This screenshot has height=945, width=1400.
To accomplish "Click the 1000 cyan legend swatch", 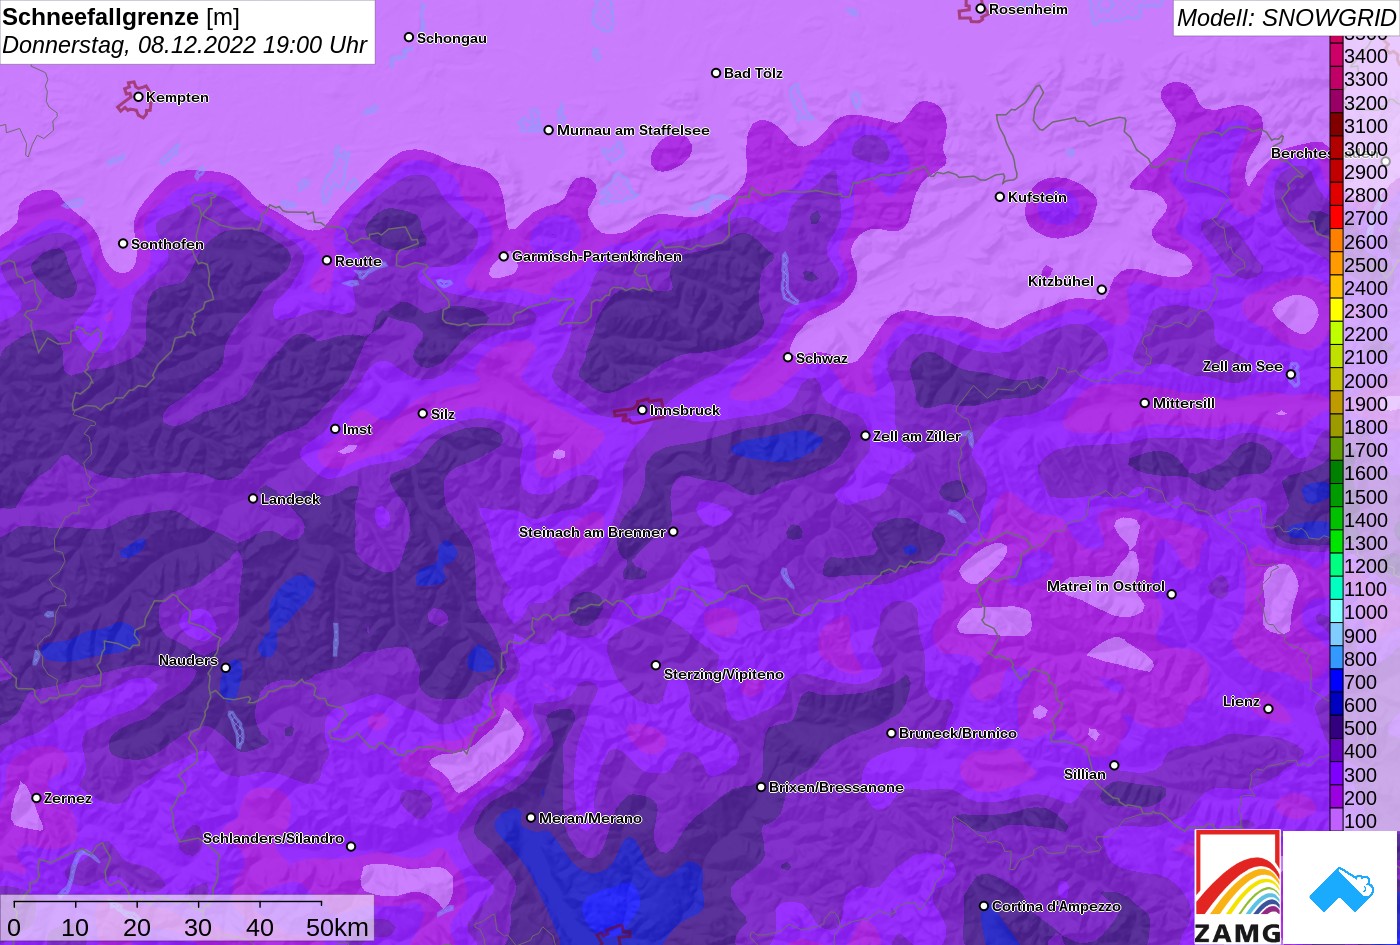I will 1336,612.
